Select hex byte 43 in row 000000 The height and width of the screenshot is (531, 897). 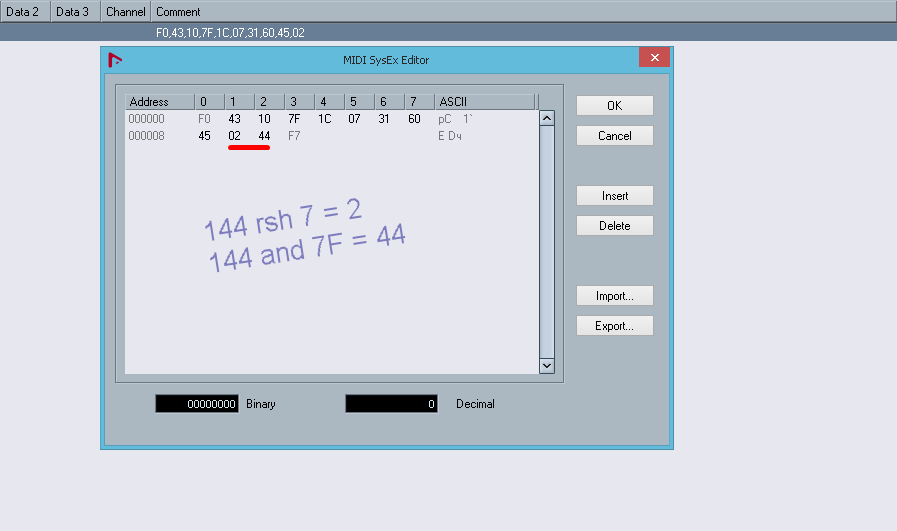tap(235, 119)
